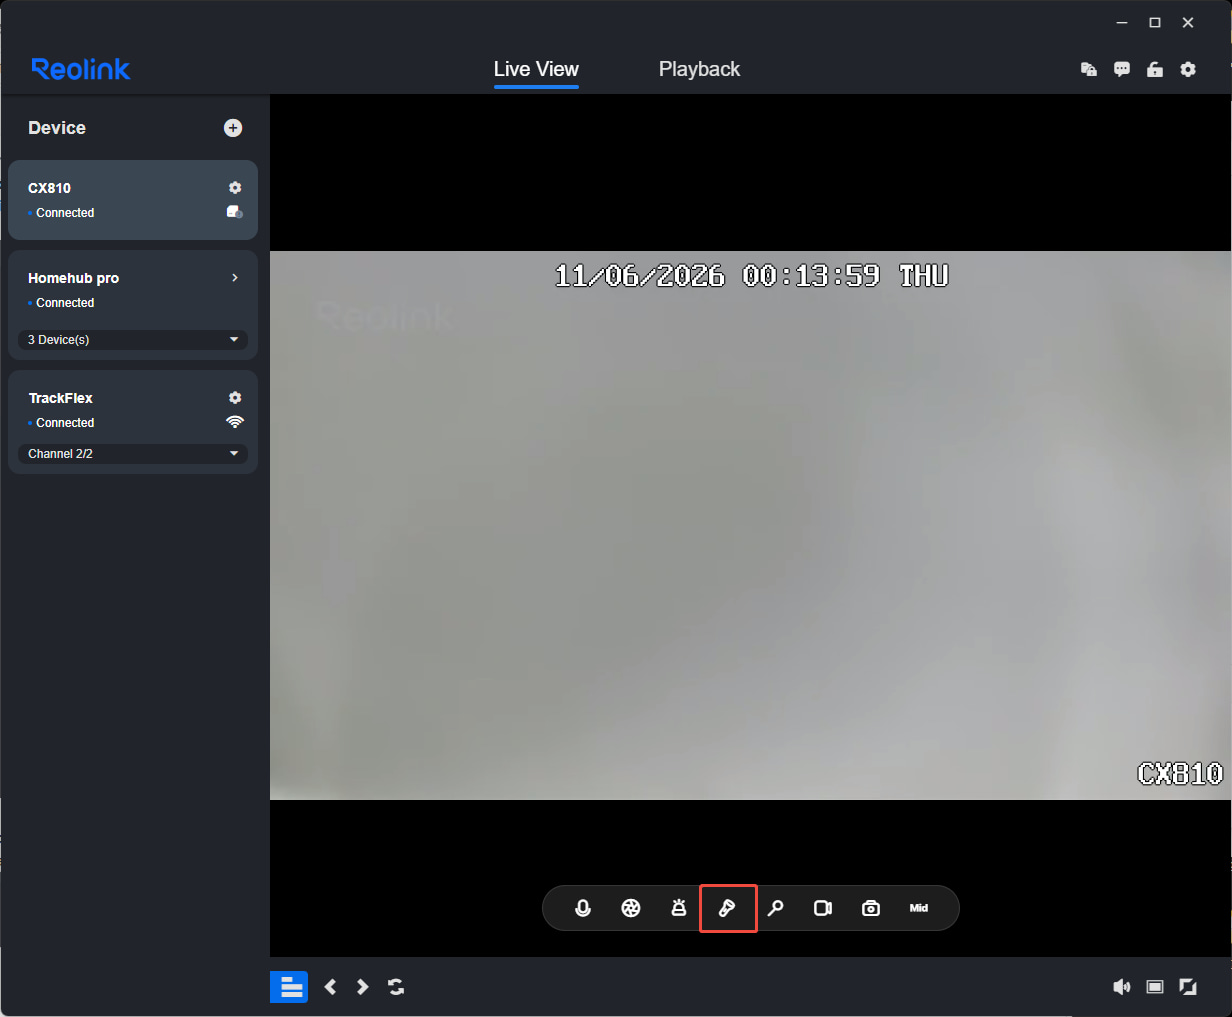Start recording with the video camera icon
The image size is (1232, 1017).
pos(823,908)
